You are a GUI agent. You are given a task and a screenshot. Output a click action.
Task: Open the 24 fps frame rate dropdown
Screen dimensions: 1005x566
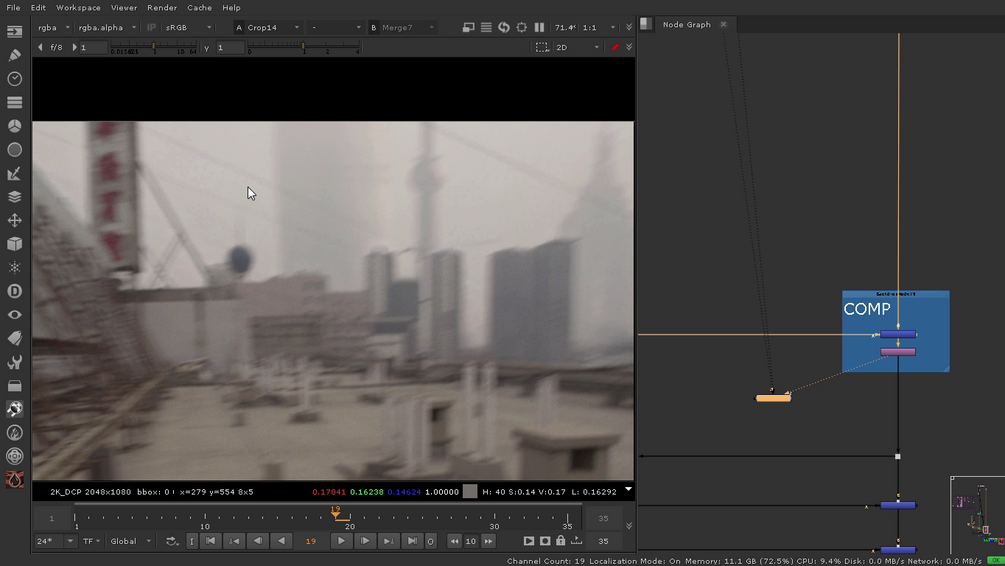click(55, 541)
